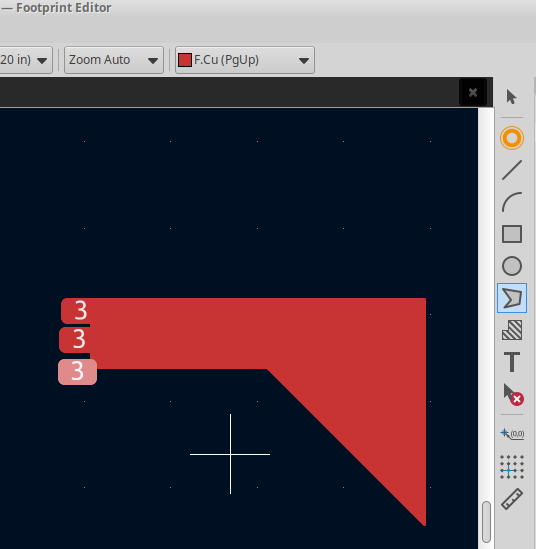Choose the Draw Circle tool
The image size is (536, 549).
512,266
